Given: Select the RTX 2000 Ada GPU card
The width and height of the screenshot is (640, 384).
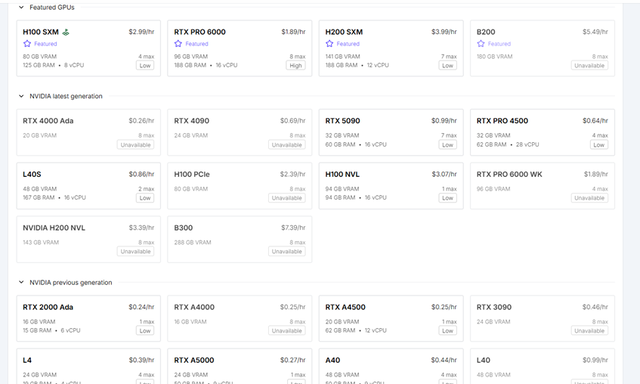Looking at the screenshot, I should [89, 318].
